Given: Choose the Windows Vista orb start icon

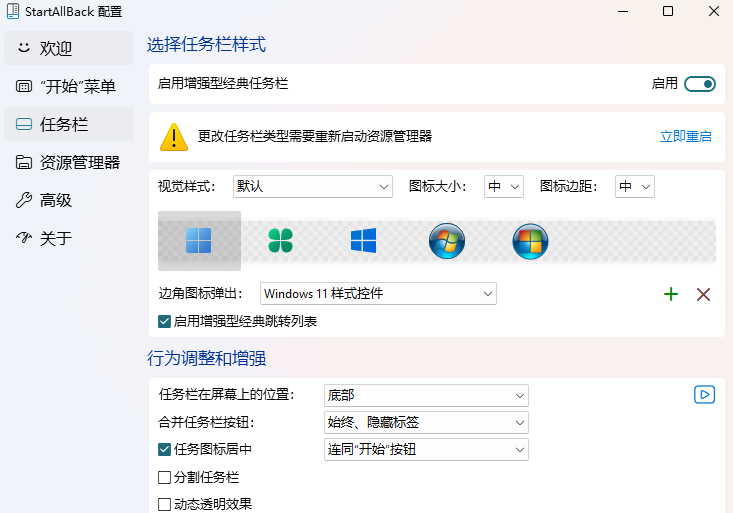Looking at the screenshot, I should pos(529,241).
